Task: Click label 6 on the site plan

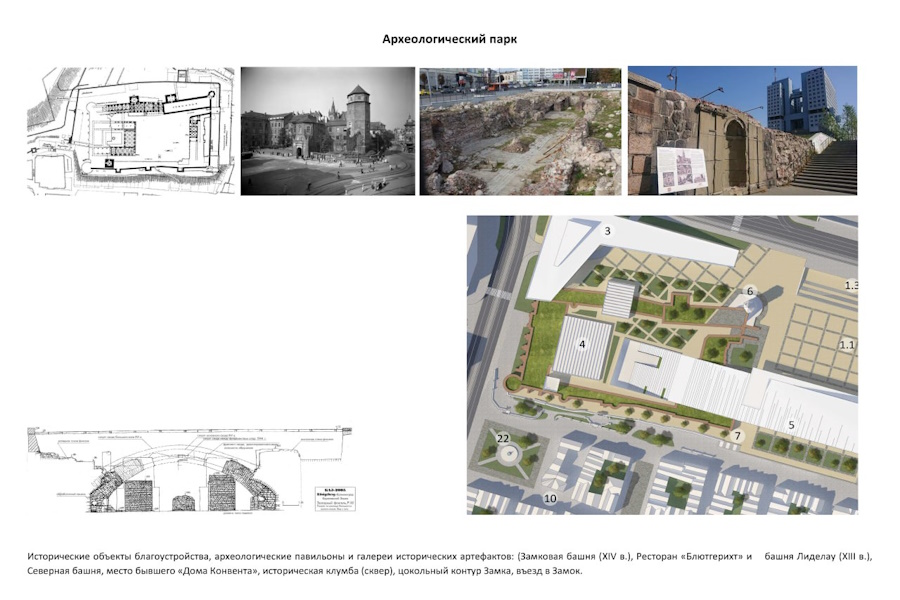Action: pyautogui.click(x=749, y=291)
